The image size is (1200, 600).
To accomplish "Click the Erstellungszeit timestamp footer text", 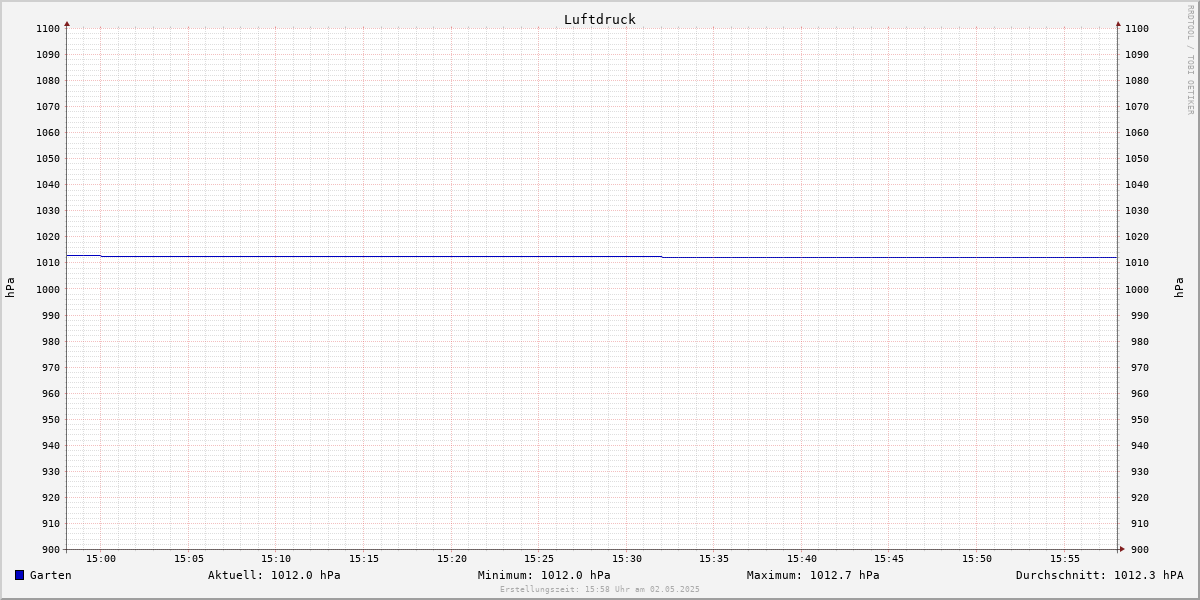I will click(x=600, y=590).
